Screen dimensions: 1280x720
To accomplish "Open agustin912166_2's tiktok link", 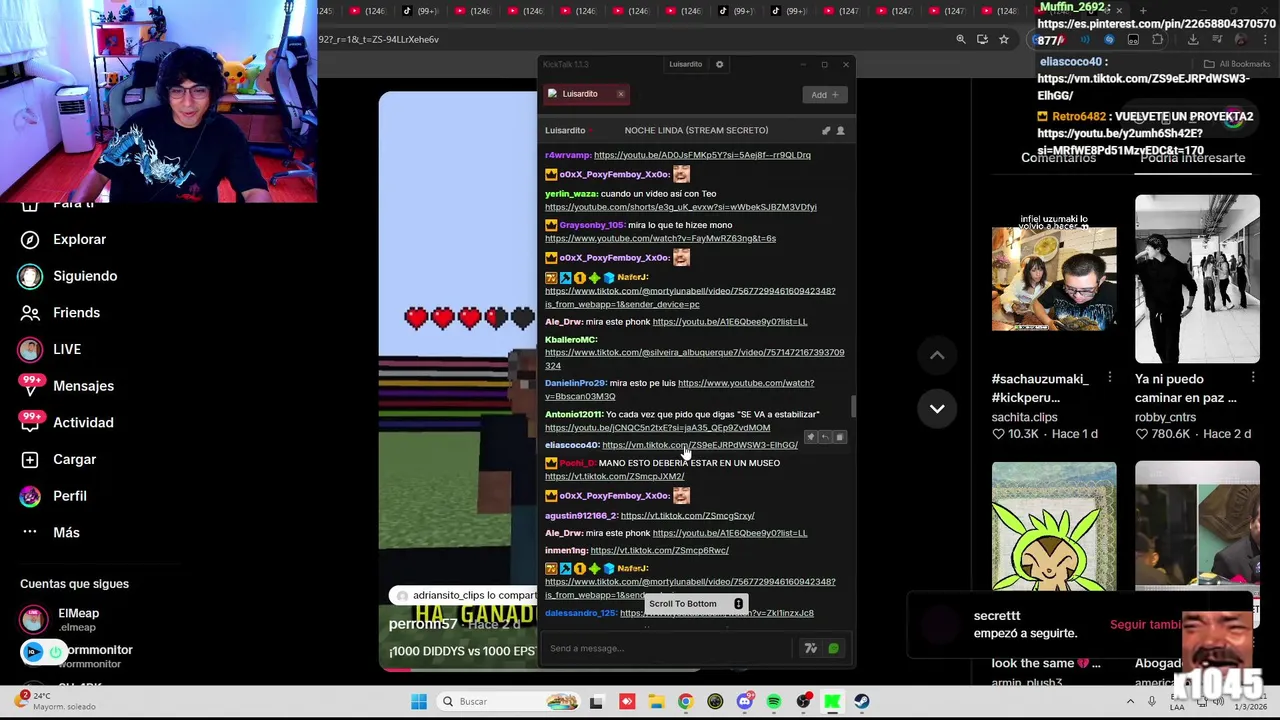I will click(x=687, y=516).
